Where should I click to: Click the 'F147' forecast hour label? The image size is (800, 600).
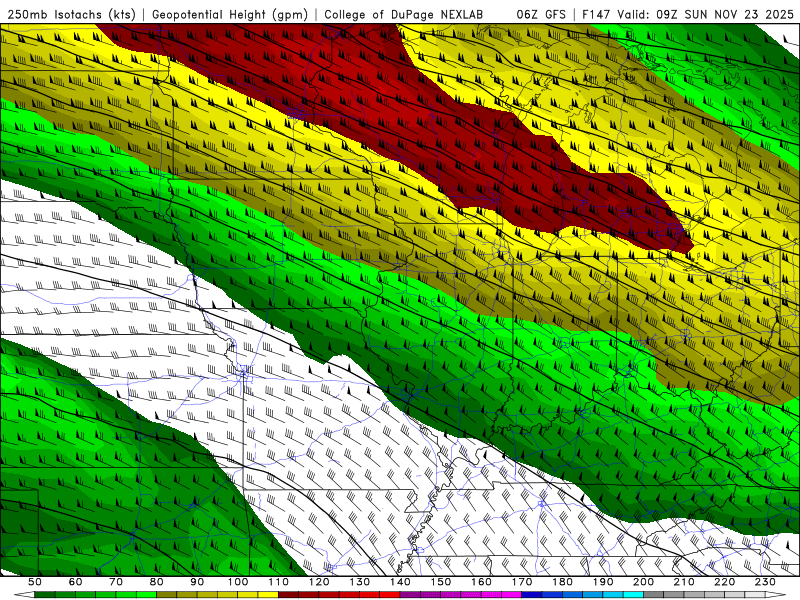point(596,14)
